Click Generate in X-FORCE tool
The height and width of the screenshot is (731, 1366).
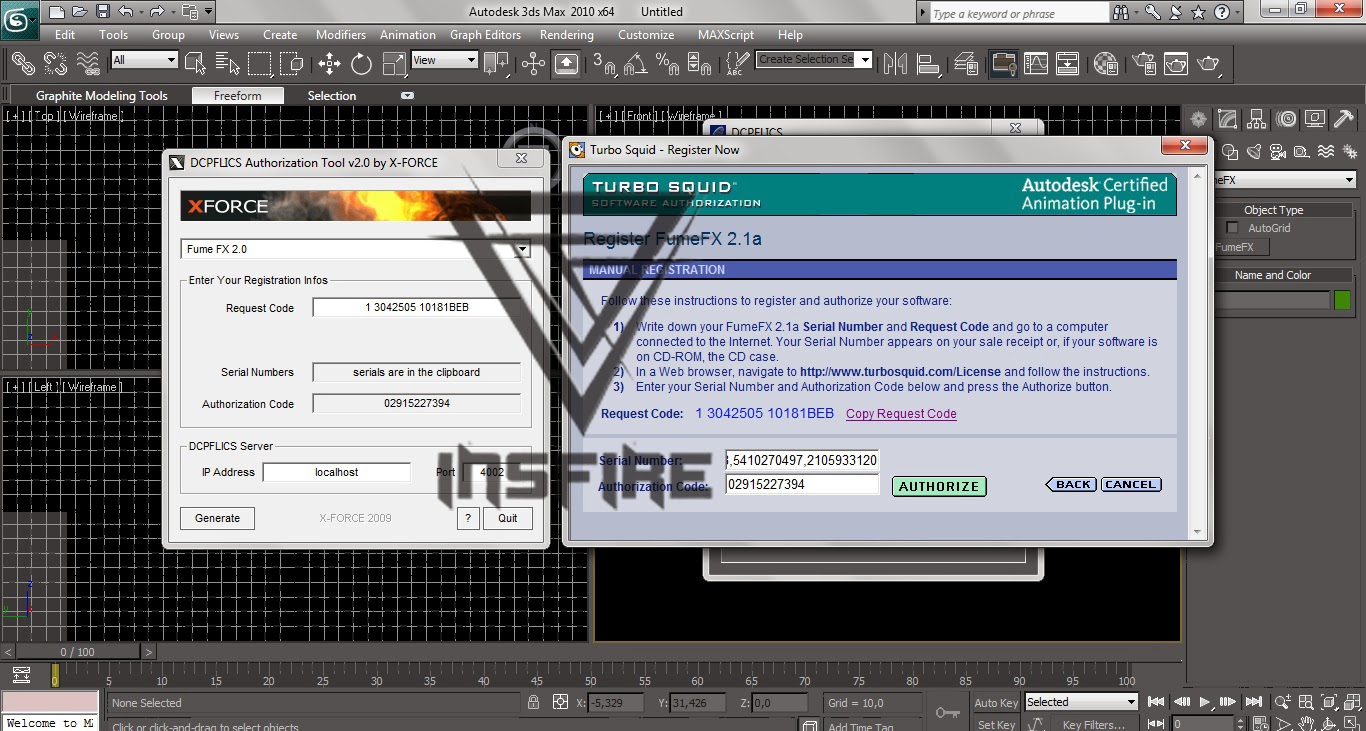click(218, 518)
